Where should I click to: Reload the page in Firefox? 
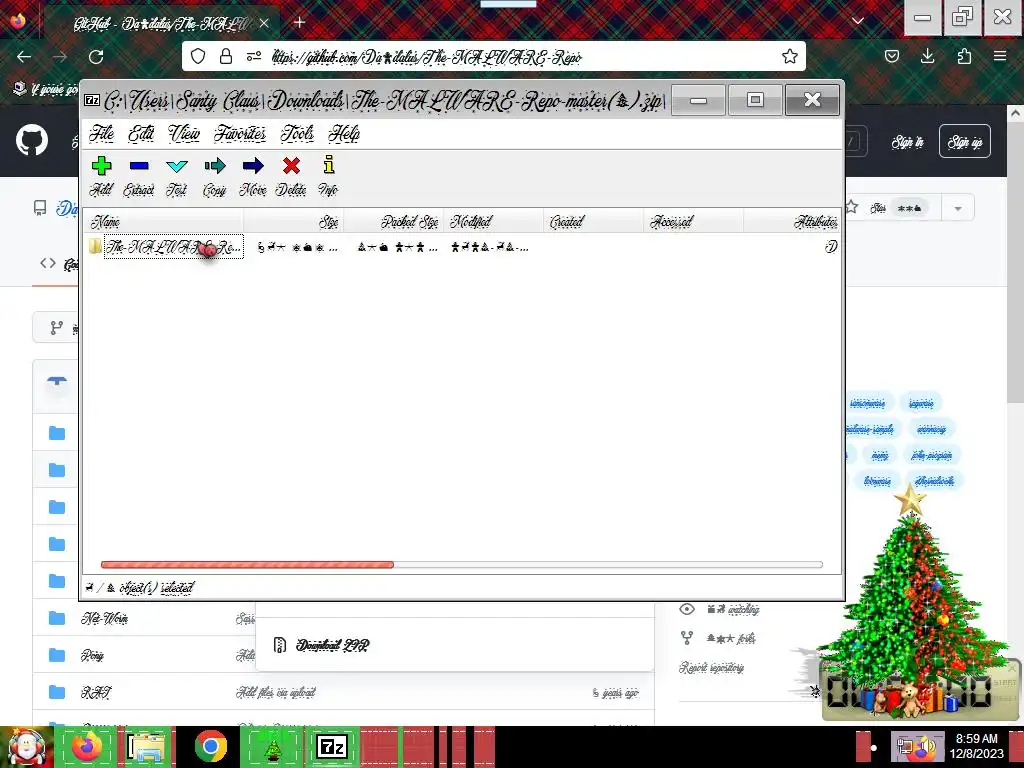point(96,57)
